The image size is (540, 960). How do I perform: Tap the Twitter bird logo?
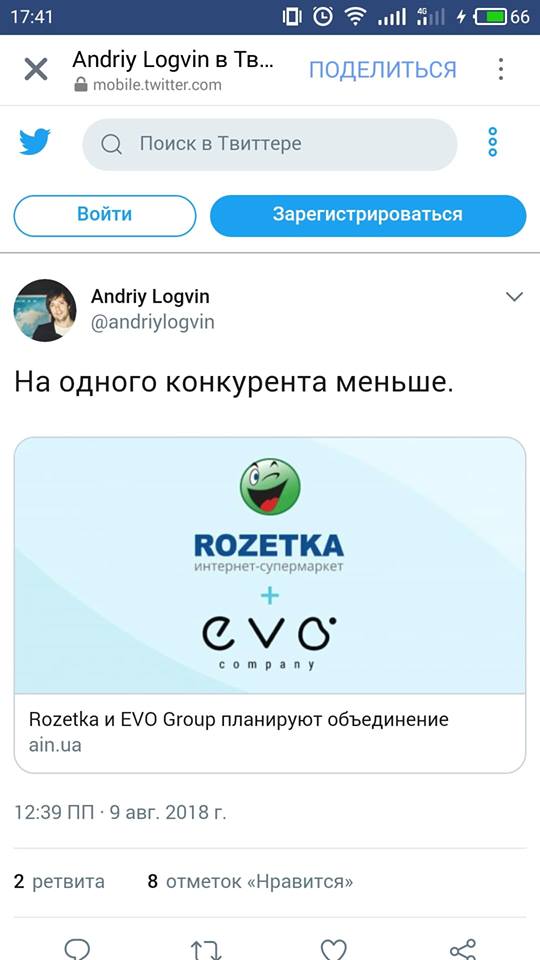35,143
